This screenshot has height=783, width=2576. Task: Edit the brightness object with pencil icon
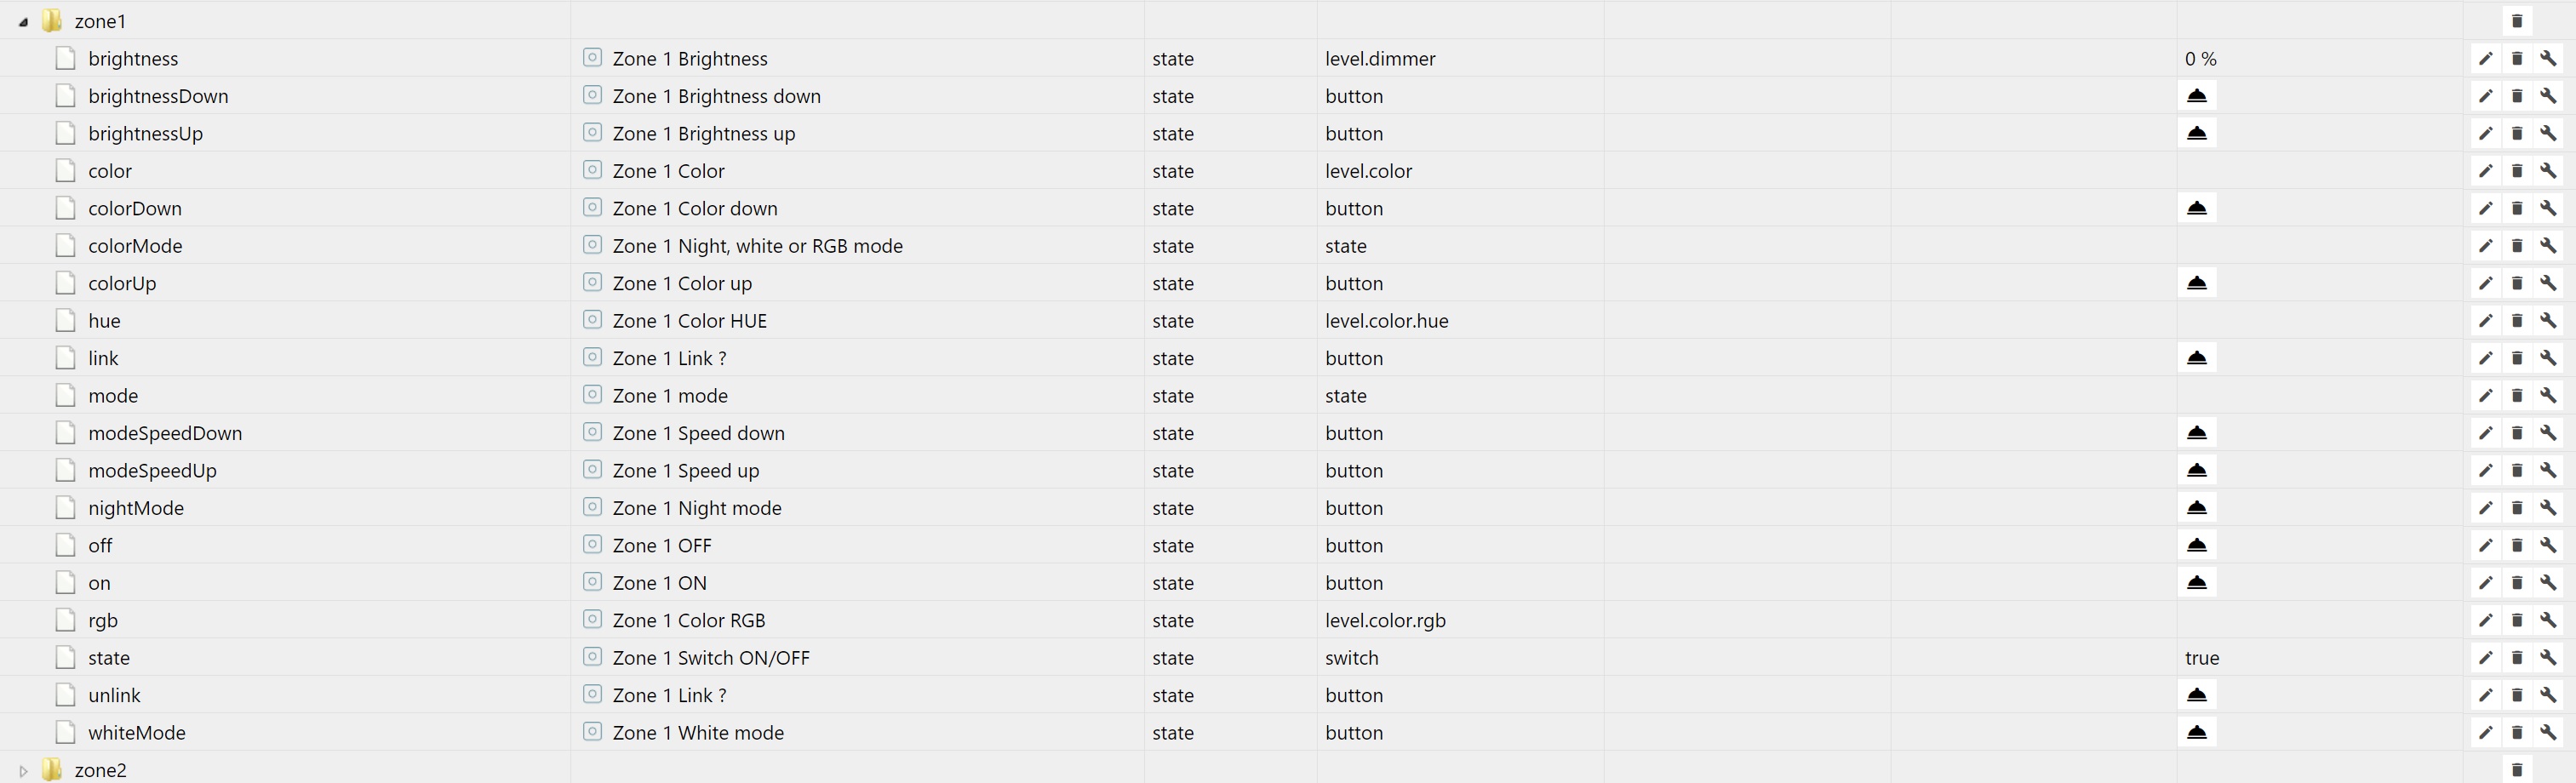(2485, 59)
